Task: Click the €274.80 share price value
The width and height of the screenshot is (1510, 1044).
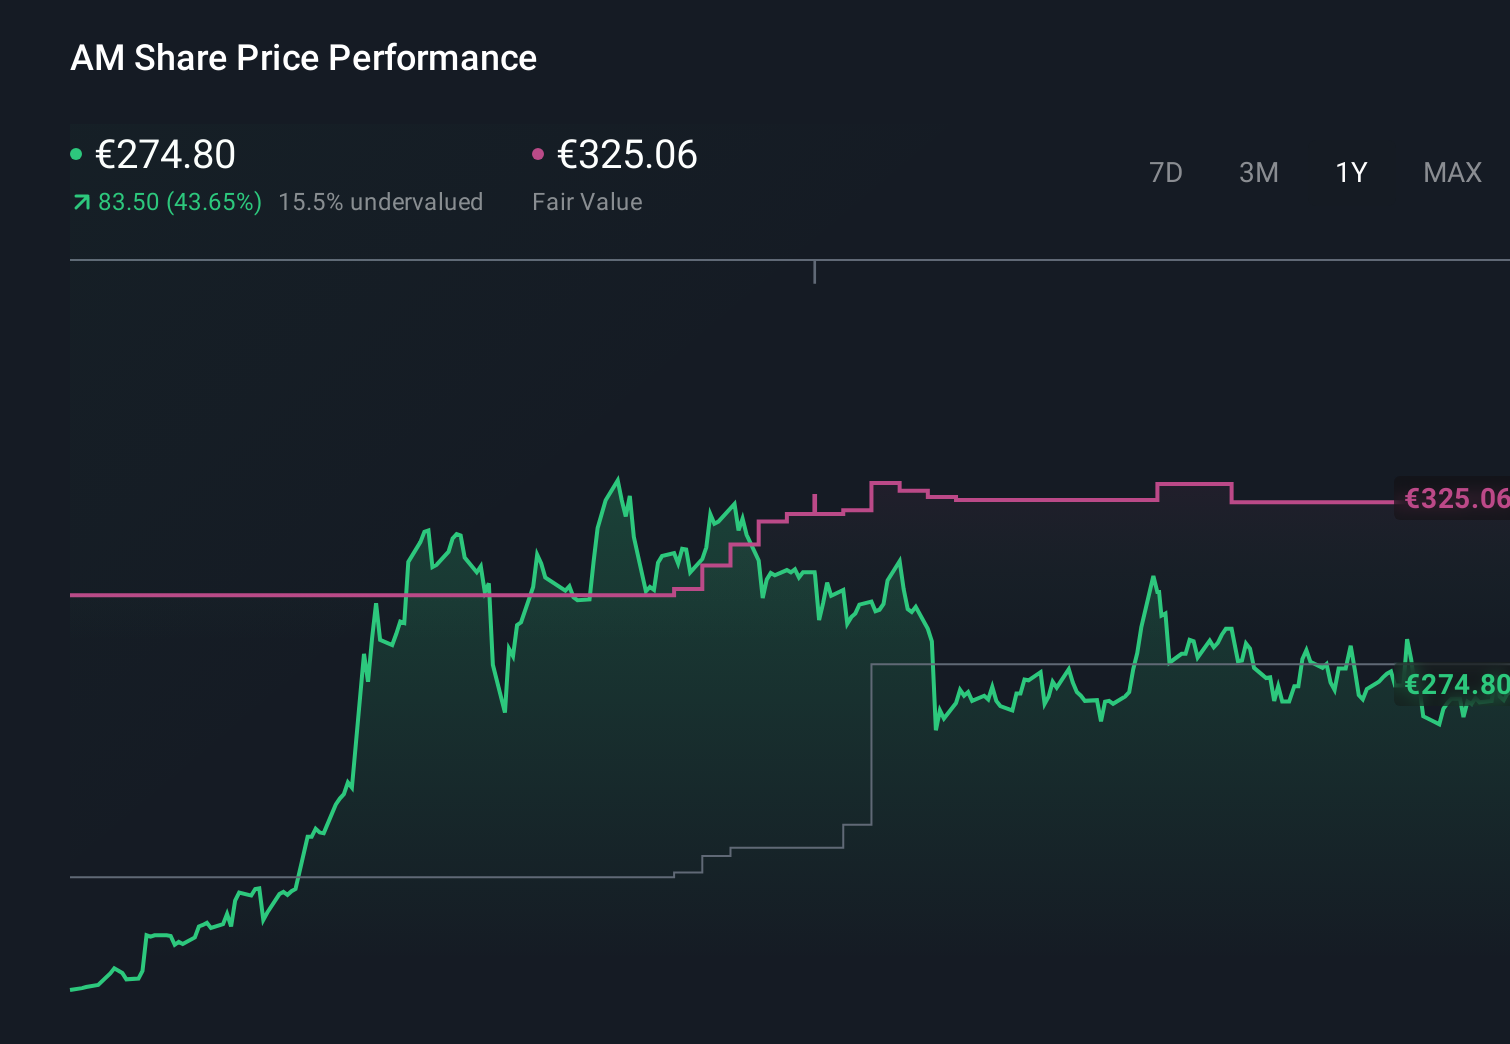Action: pyautogui.click(x=165, y=155)
